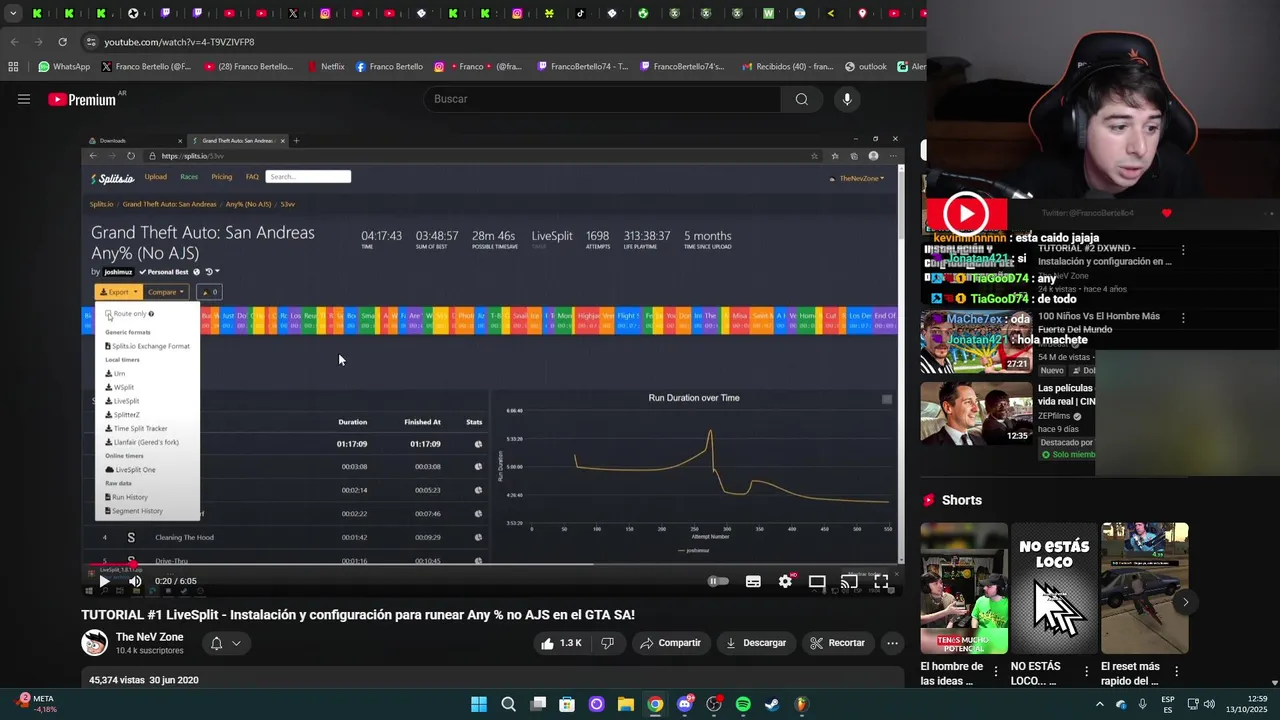1280x720 pixels.
Task: Open the Recibidos Gmail bookmark
Action: click(787, 67)
